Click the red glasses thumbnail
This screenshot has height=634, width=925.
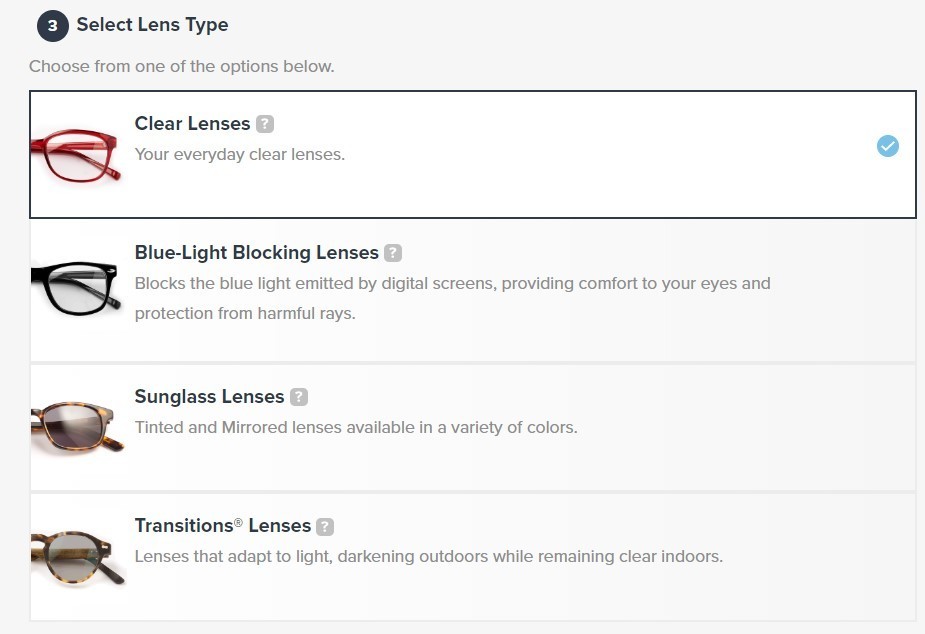coord(76,155)
